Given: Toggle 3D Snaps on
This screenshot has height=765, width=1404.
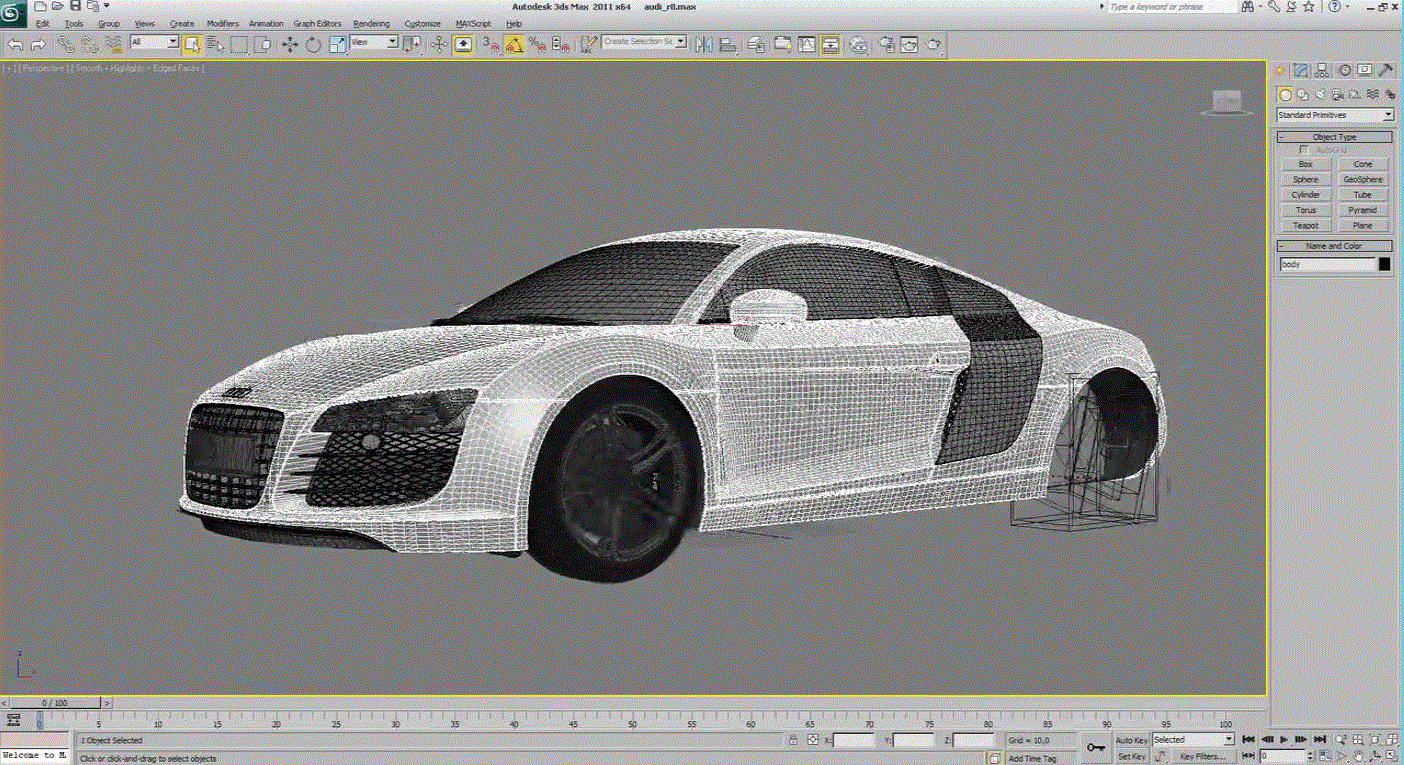Looking at the screenshot, I should (x=490, y=44).
